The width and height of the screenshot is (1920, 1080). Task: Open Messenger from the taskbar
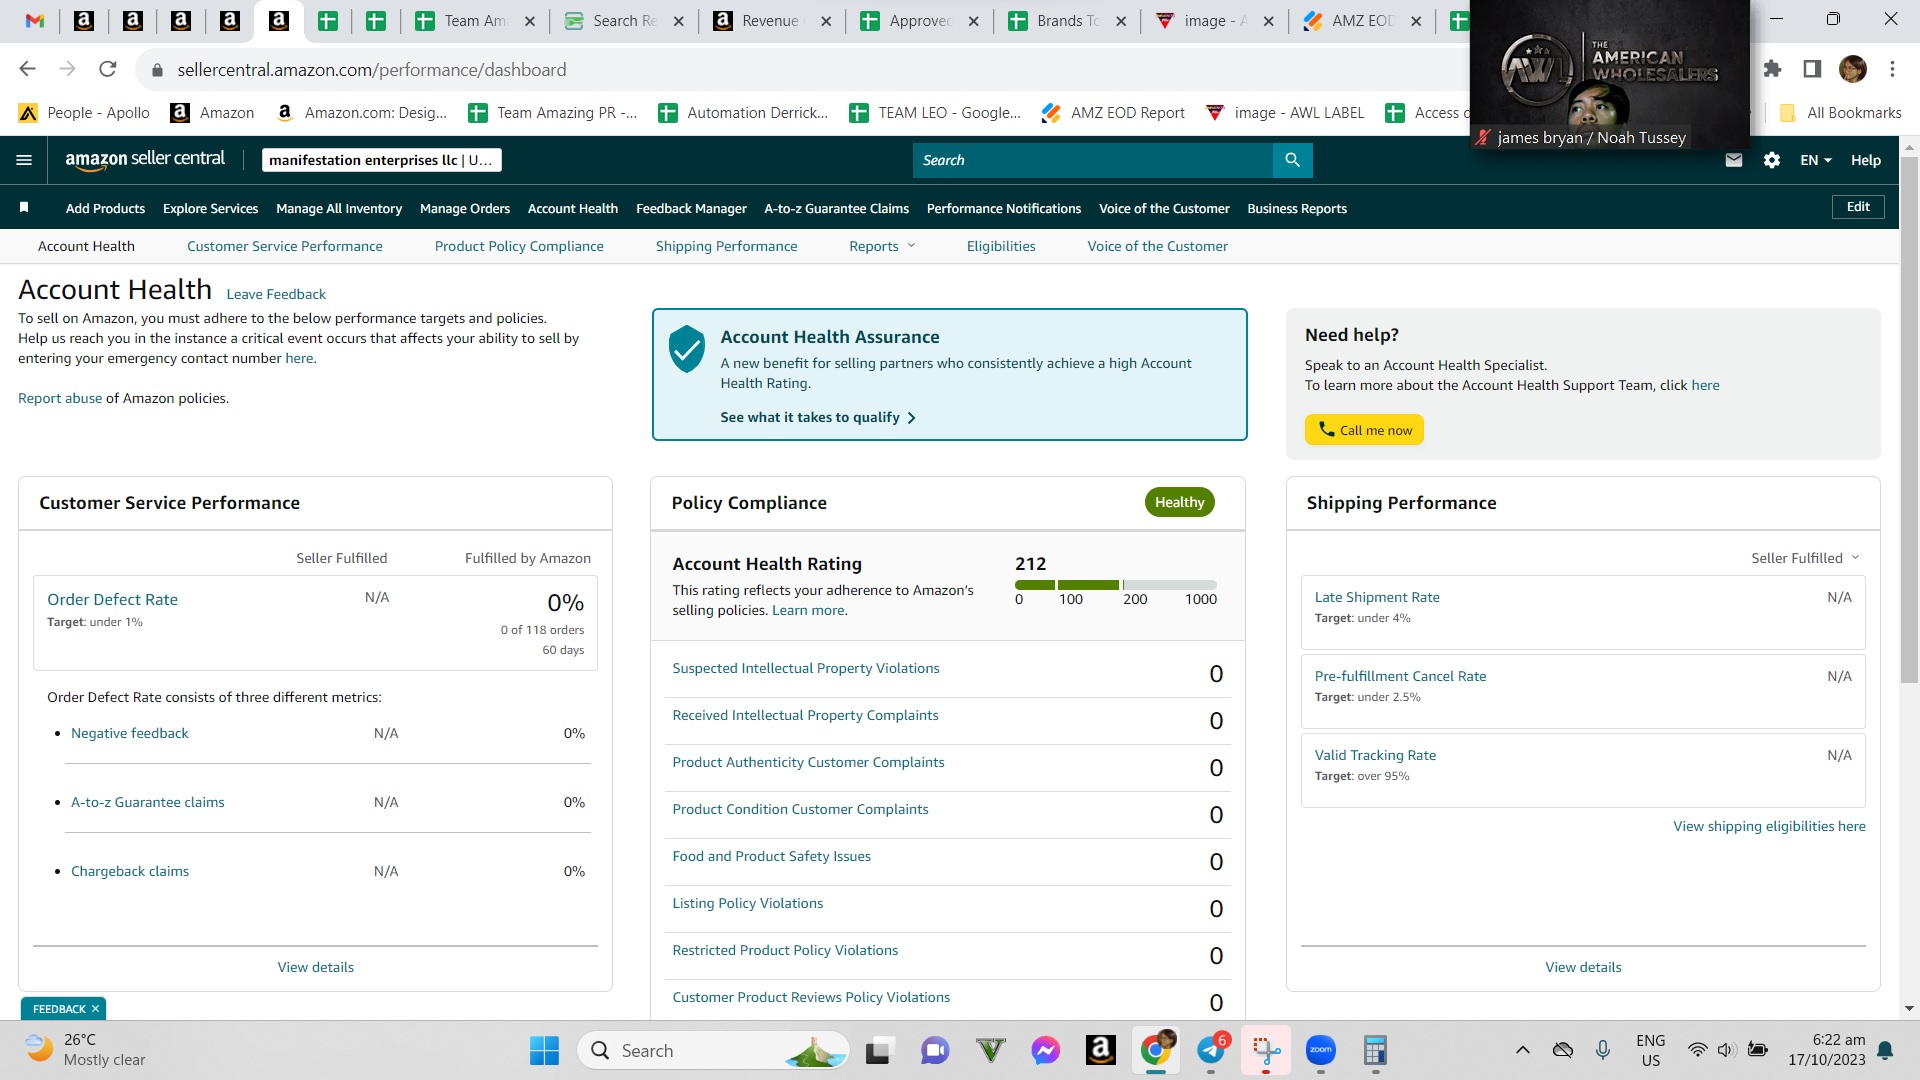click(x=1046, y=1050)
